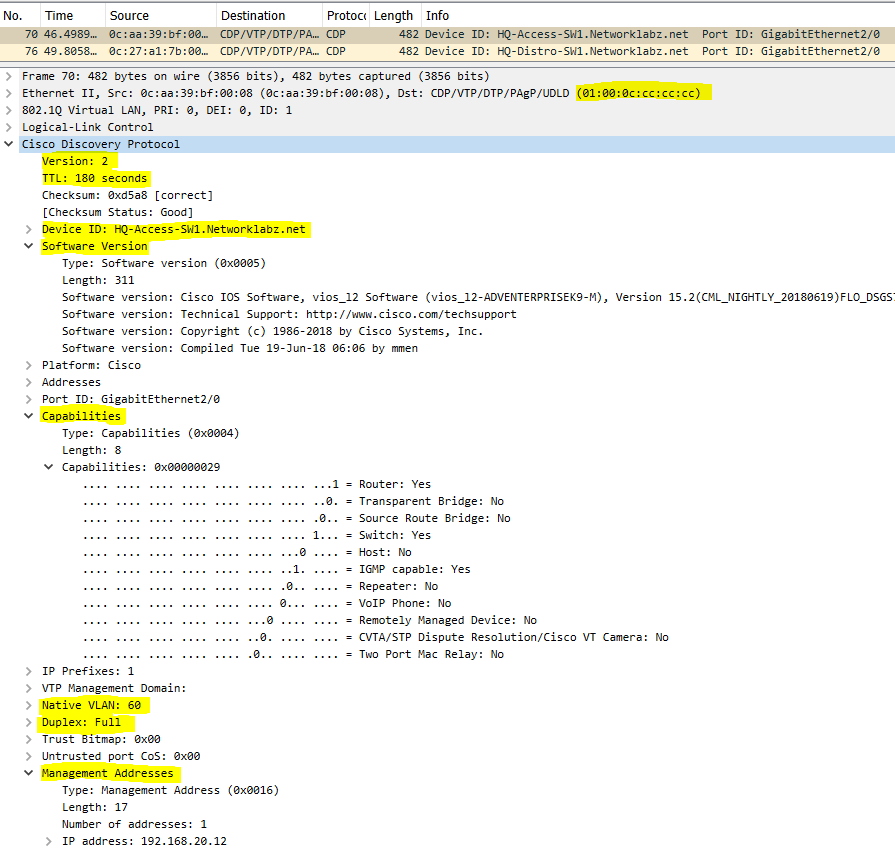This screenshot has width=895, height=853.
Task: Select the VoIP Phone: No bit
Action: click(x=267, y=603)
